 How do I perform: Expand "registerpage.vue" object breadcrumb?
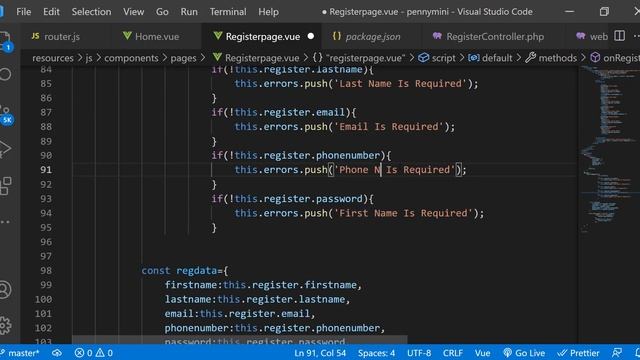[x=359, y=58]
